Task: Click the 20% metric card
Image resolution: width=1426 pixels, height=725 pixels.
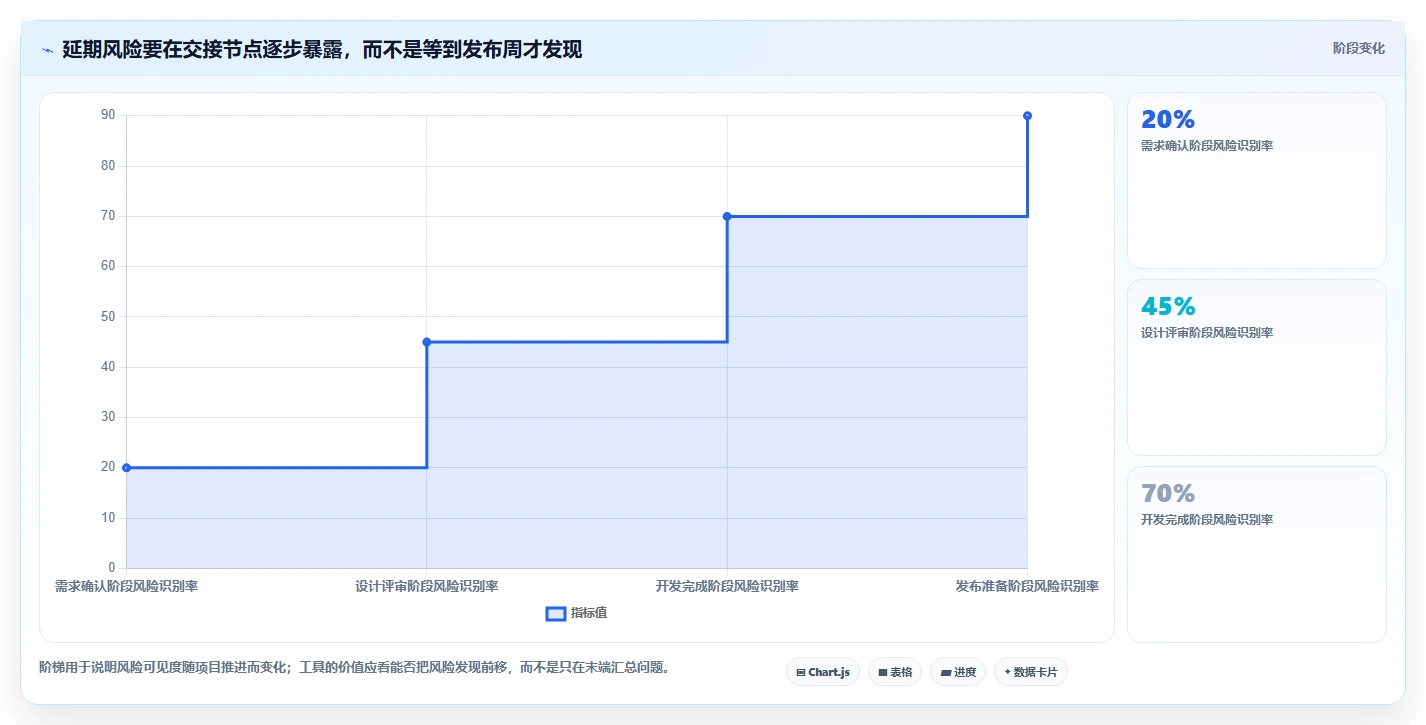Action: (x=1257, y=181)
